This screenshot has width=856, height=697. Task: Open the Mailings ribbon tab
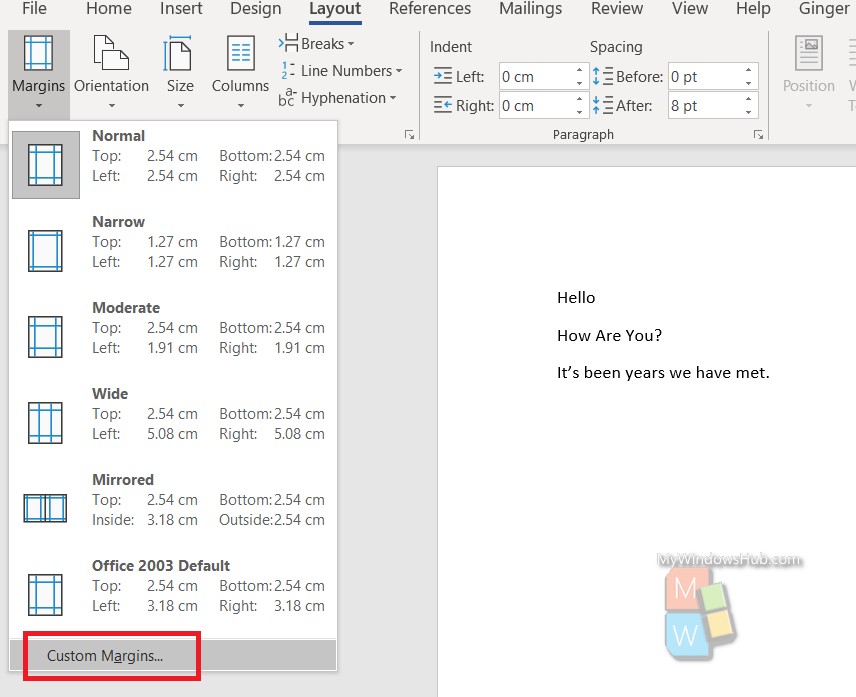[530, 9]
